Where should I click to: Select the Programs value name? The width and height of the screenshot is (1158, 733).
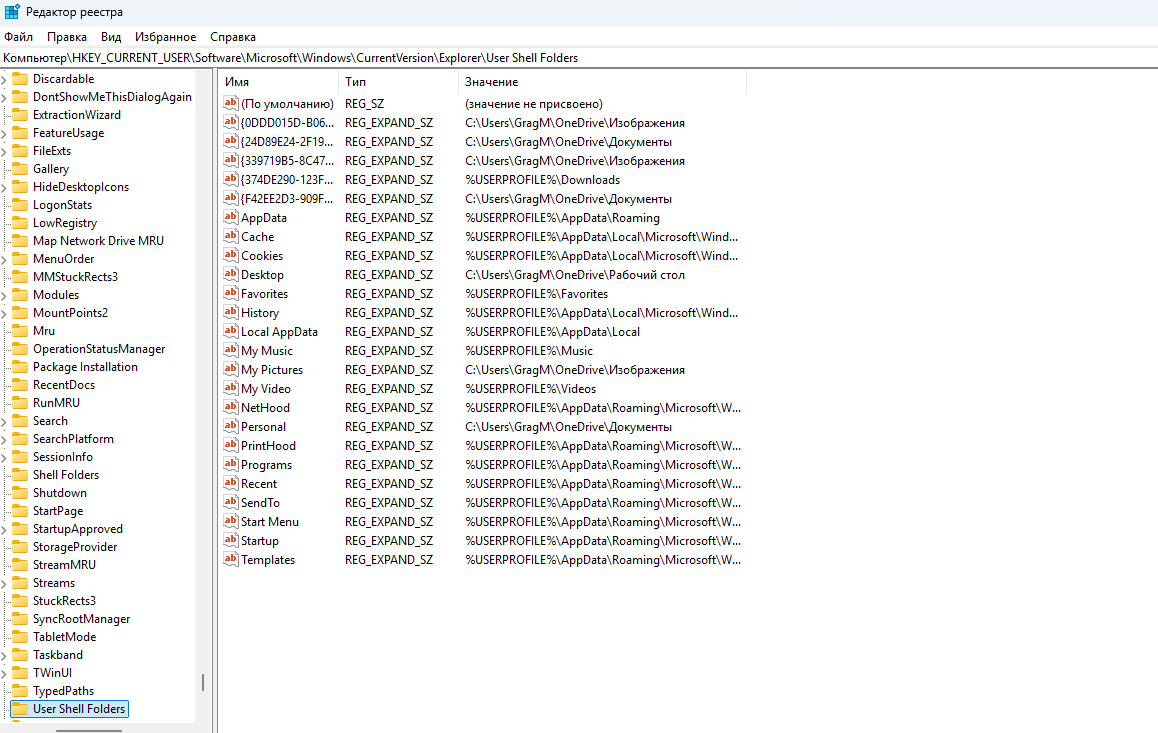click(x=266, y=465)
